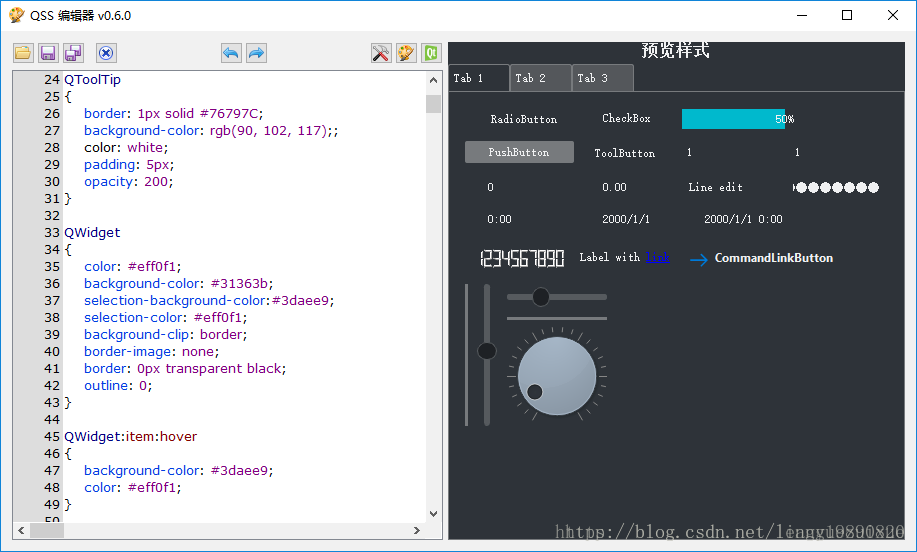Click the Save As double-floppy icon
The image size is (917, 552).
[x=73, y=53]
